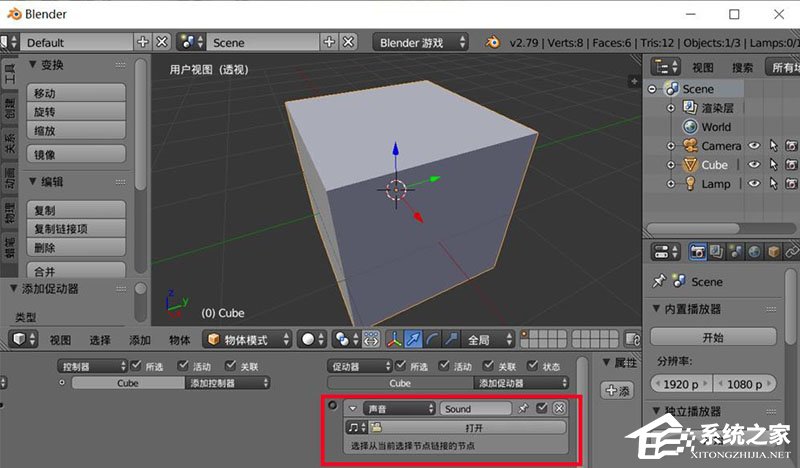Image resolution: width=800 pixels, height=468 pixels.
Task: Open the 物体模式 mode dropdown
Action: pos(249,340)
